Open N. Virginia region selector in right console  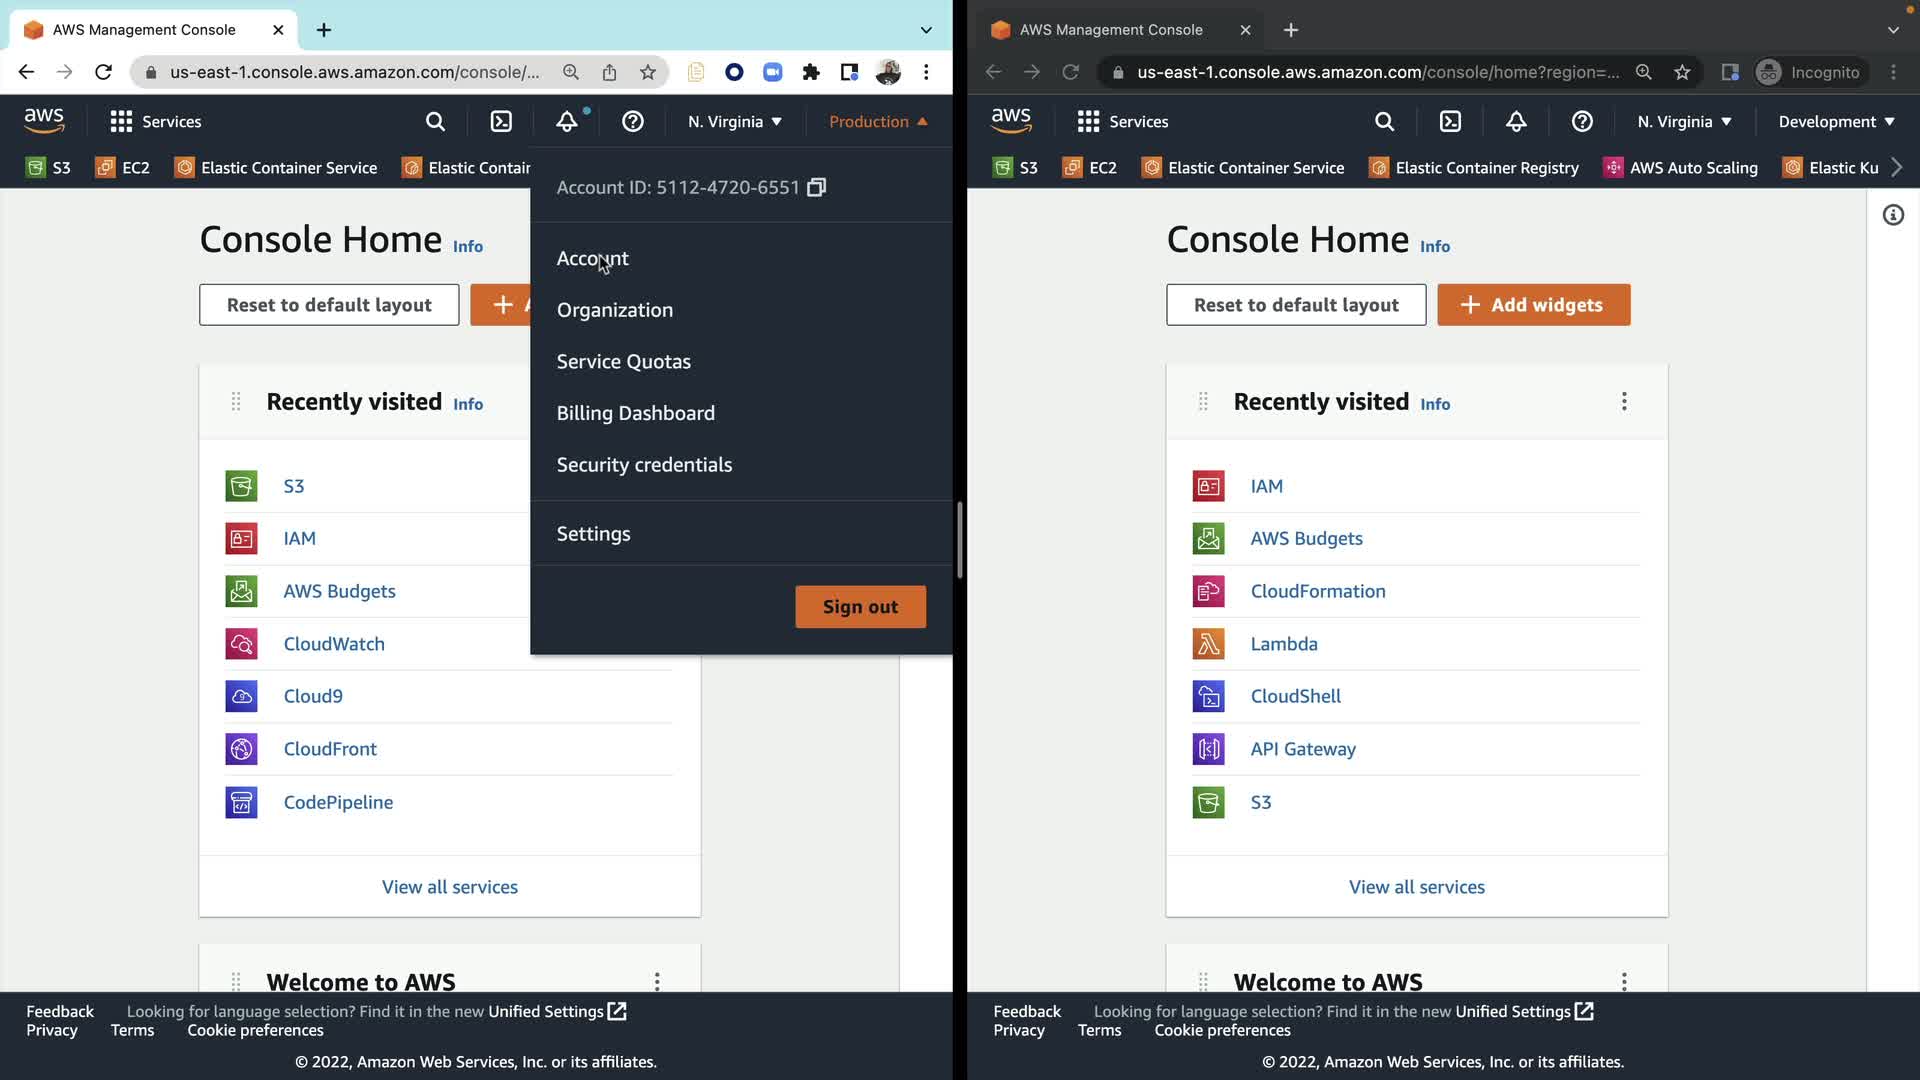click(x=1684, y=122)
